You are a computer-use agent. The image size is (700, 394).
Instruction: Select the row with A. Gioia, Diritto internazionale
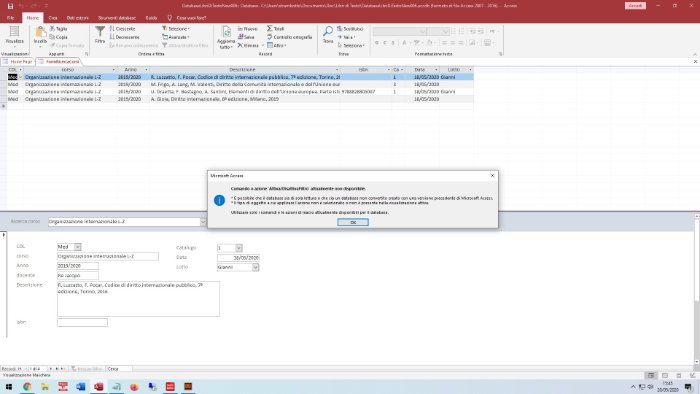(x=240, y=99)
